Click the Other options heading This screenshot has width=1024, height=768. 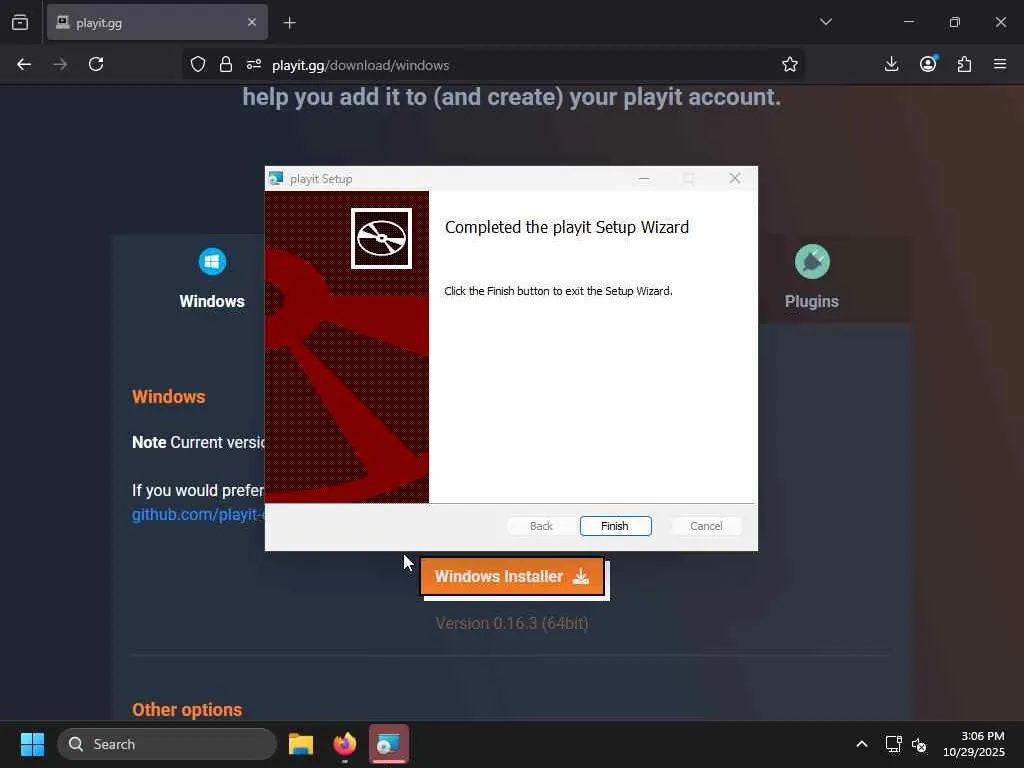(187, 710)
